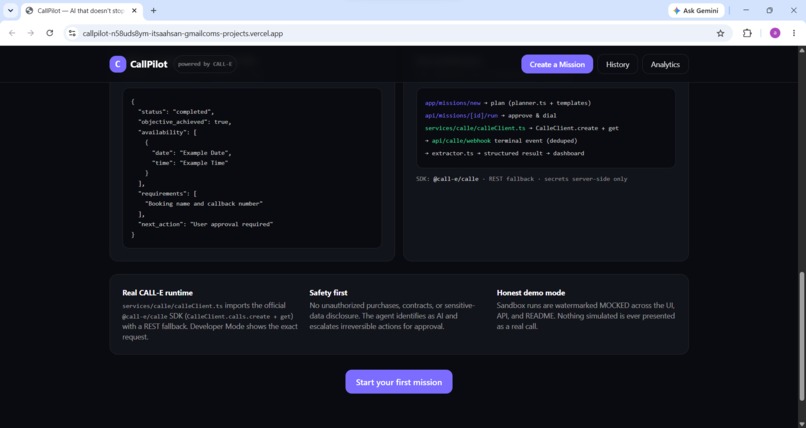Click the "next_action" JSON line
The width and height of the screenshot is (806, 428).
tap(206, 224)
